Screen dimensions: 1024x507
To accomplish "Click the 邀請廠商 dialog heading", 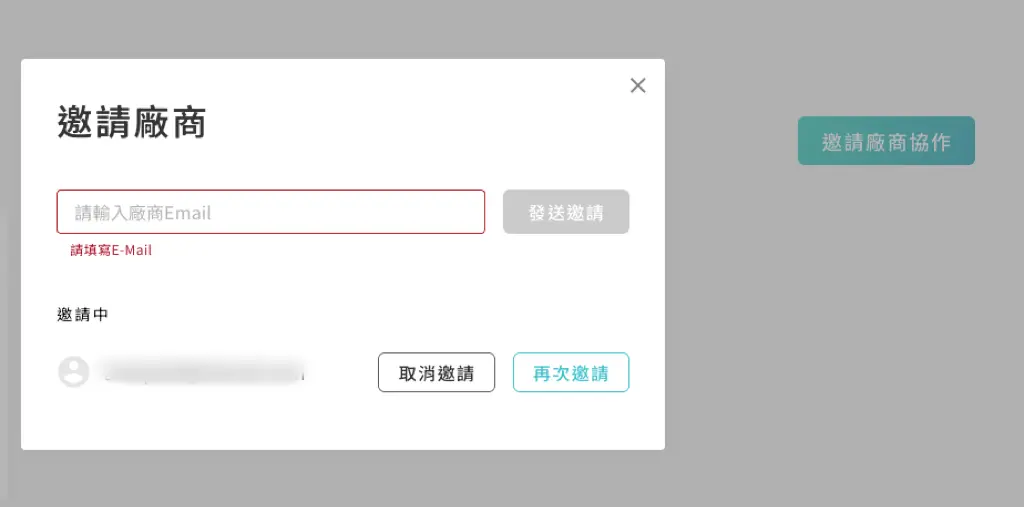I will [x=132, y=122].
